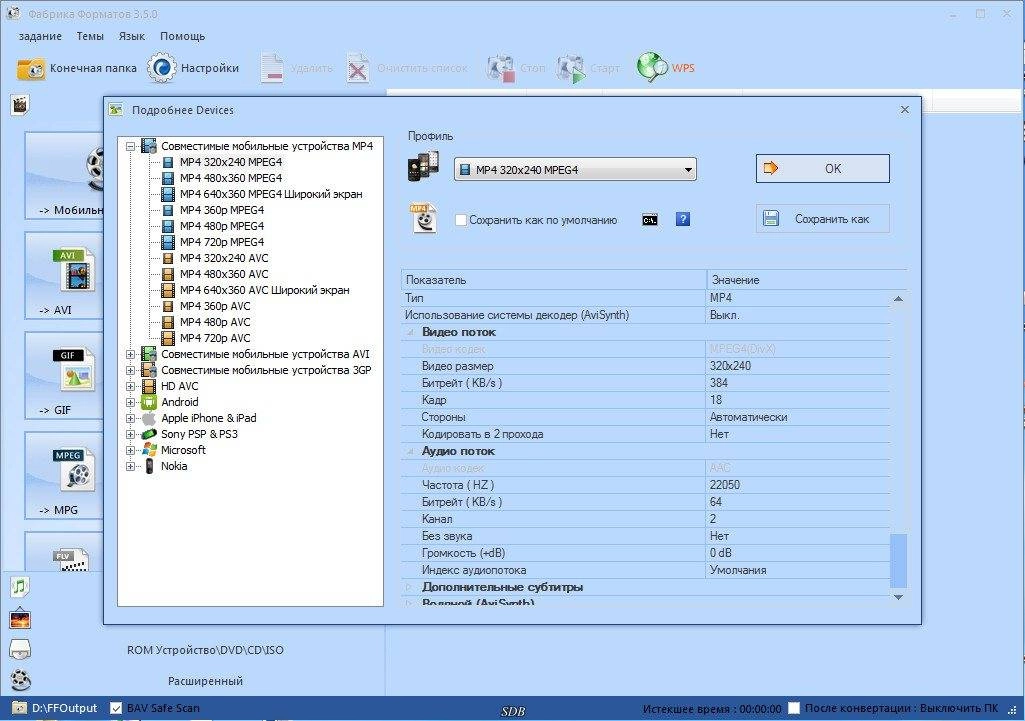The height and width of the screenshot is (721, 1025).
Task: Open the задание menu
Action: tap(41, 37)
